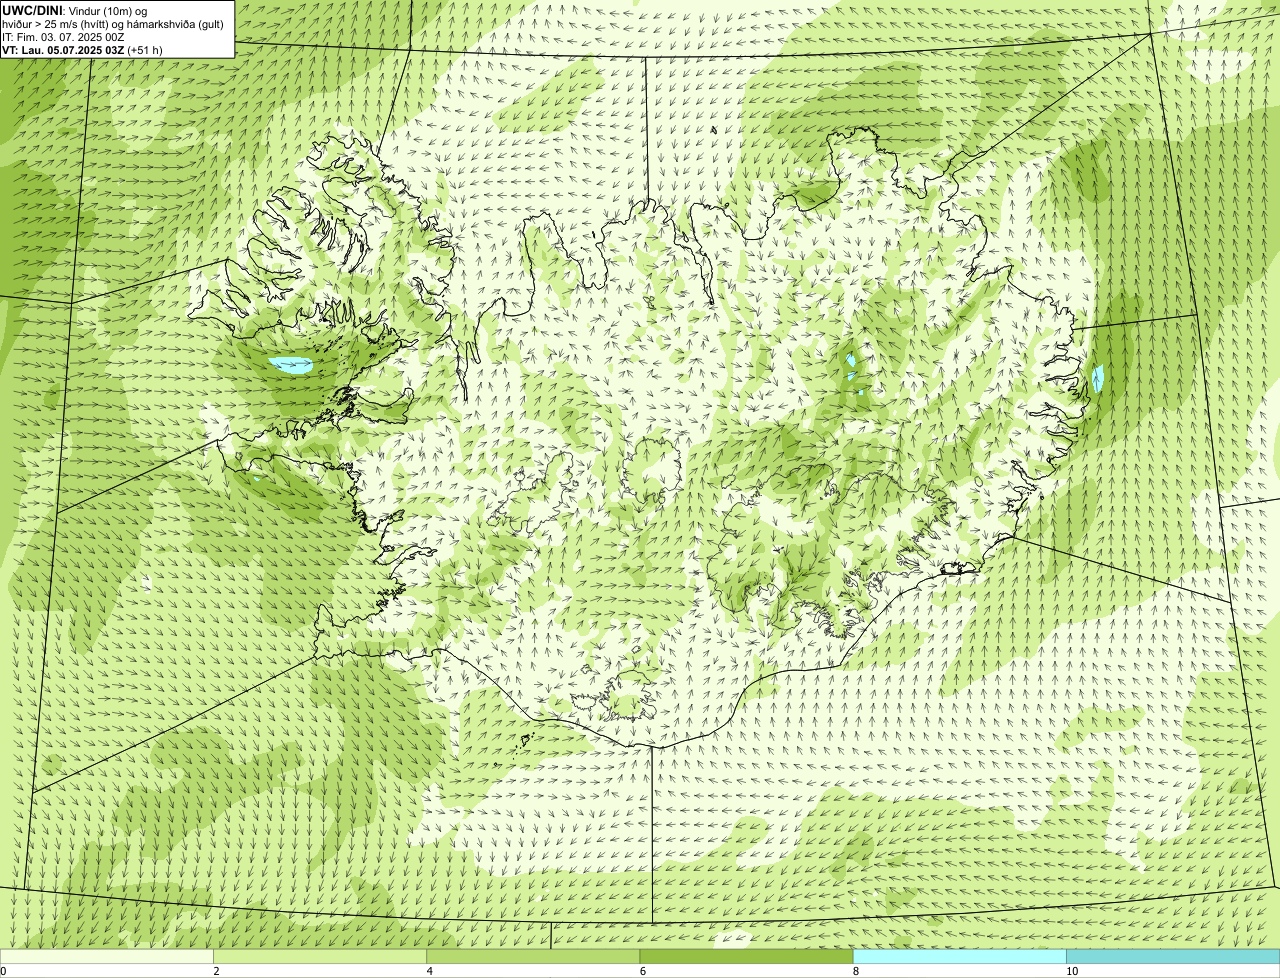Click the teal above-10 m/s legend segment

pyautogui.click(x=1173, y=956)
